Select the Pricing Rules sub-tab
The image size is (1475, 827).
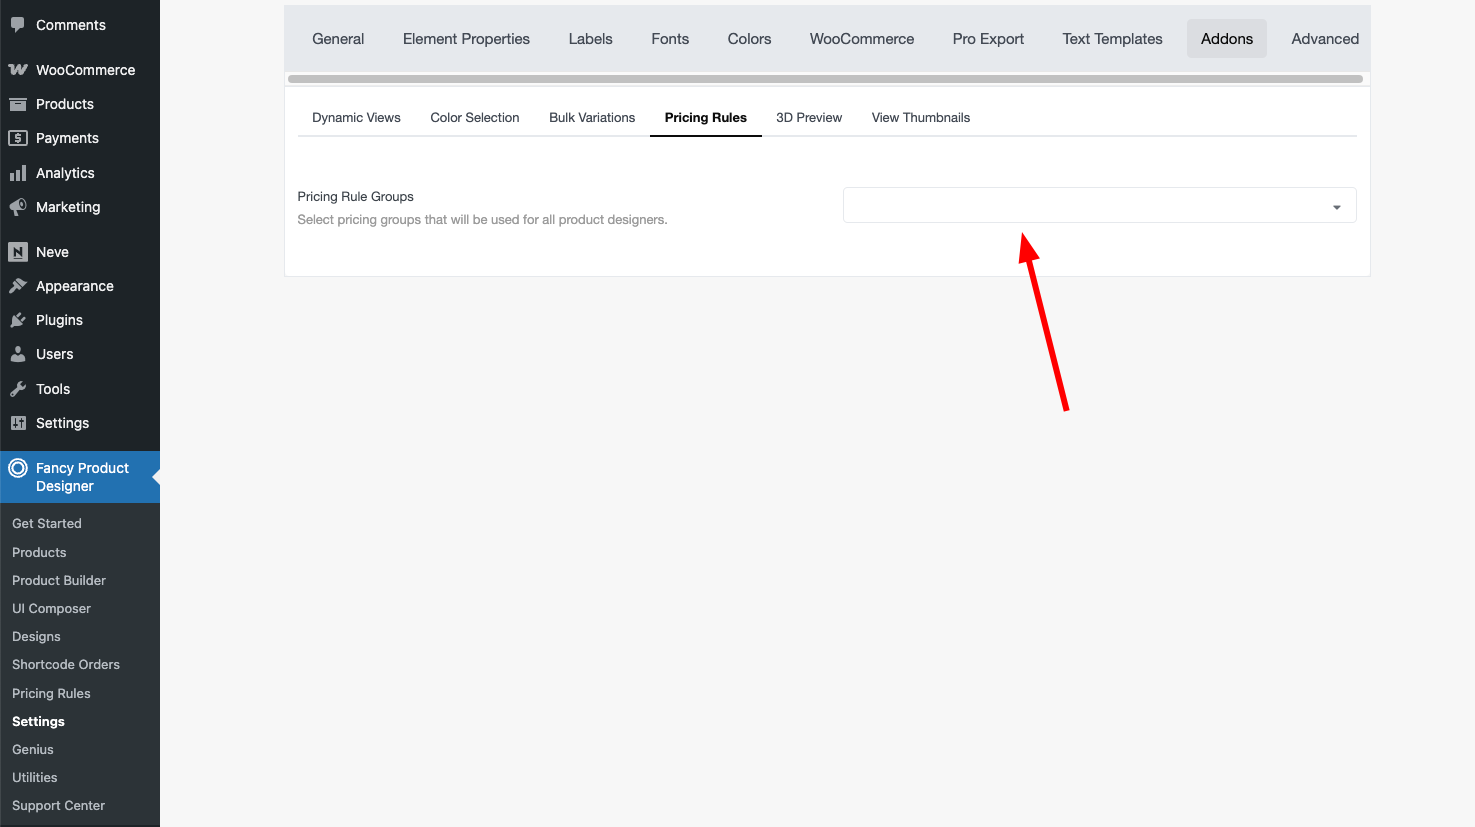pyautogui.click(x=706, y=118)
